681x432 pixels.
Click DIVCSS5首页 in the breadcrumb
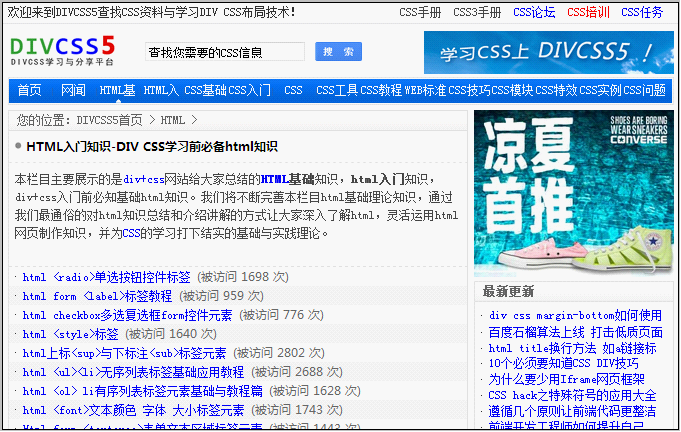tap(109, 120)
